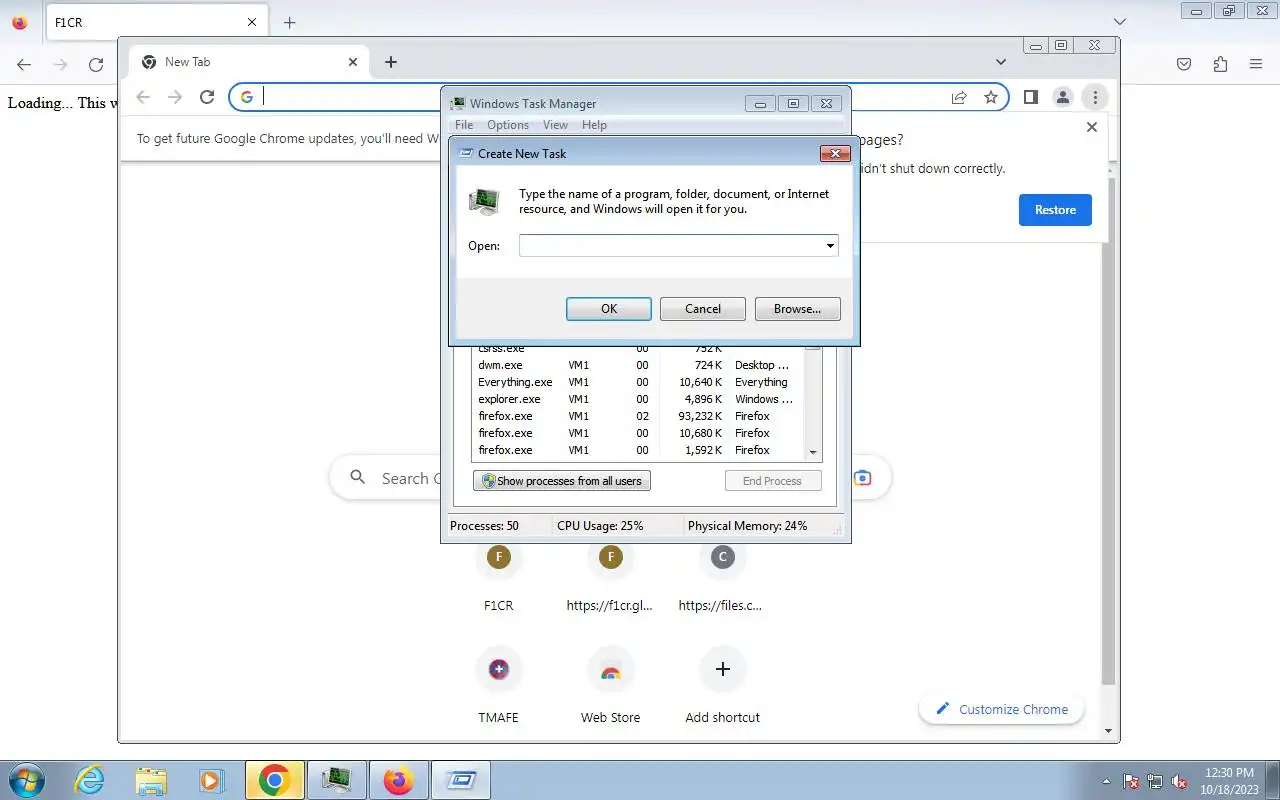
Task: Open a new tab in Firefox
Action: click(290, 22)
